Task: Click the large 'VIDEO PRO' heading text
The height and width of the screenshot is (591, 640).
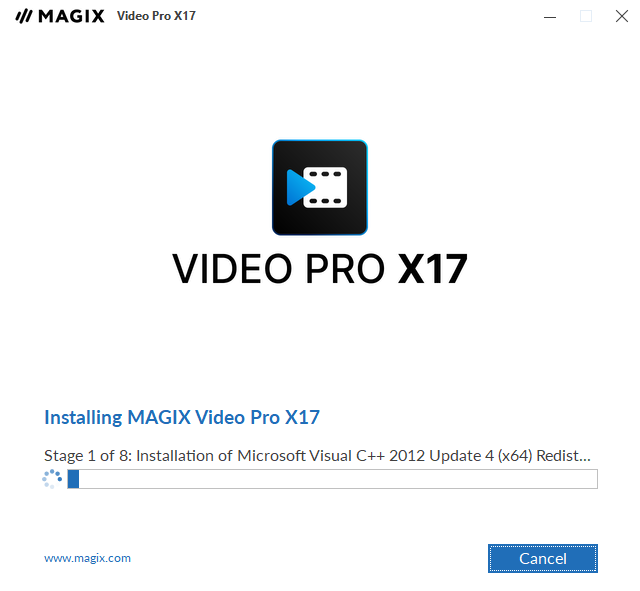Action: [278, 269]
